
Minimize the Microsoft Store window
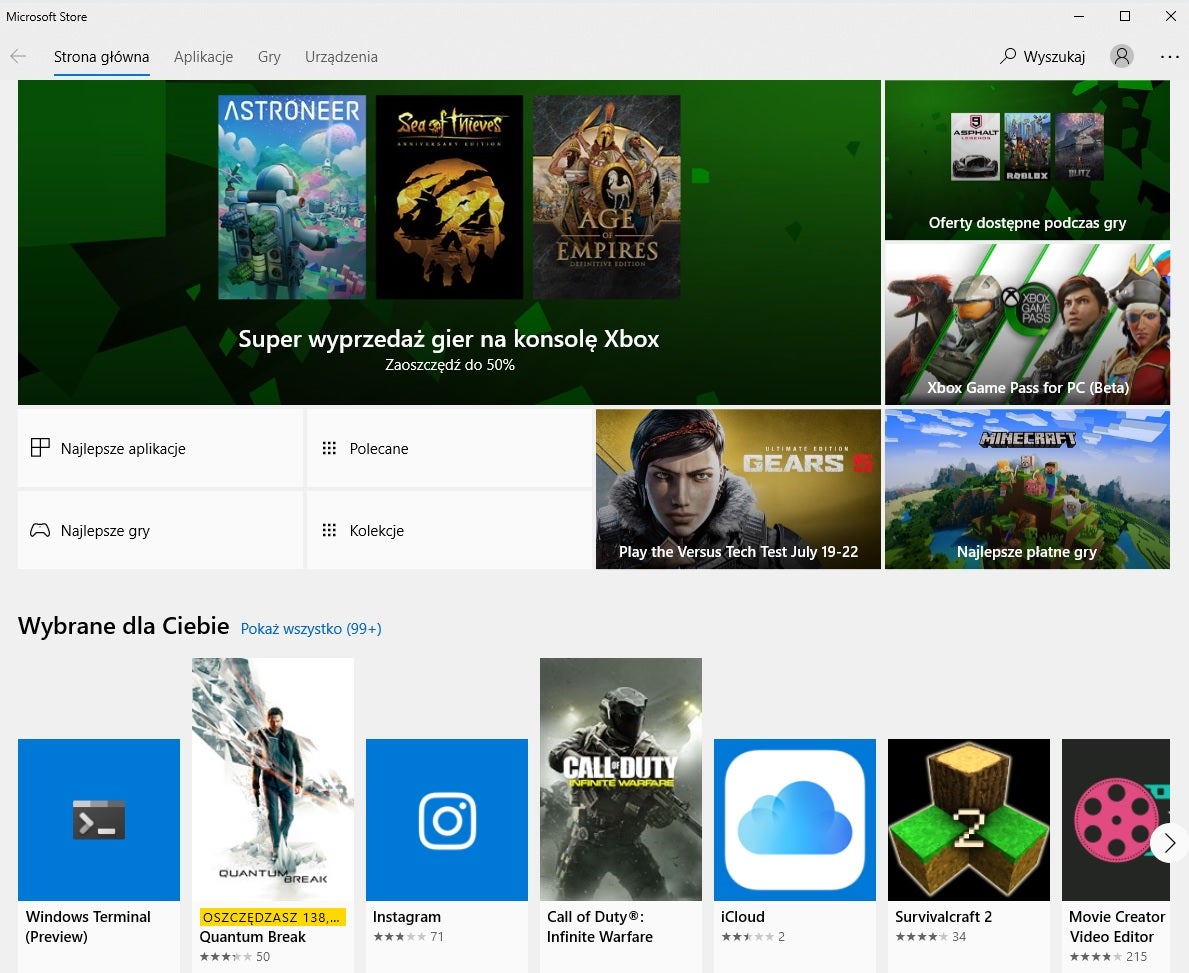point(1079,16)
